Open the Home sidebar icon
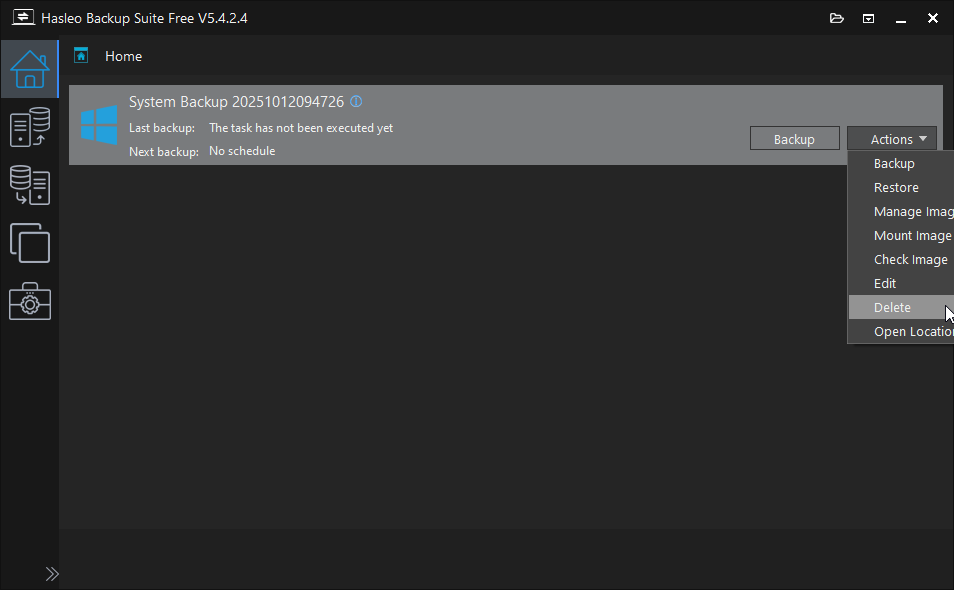 29,69
